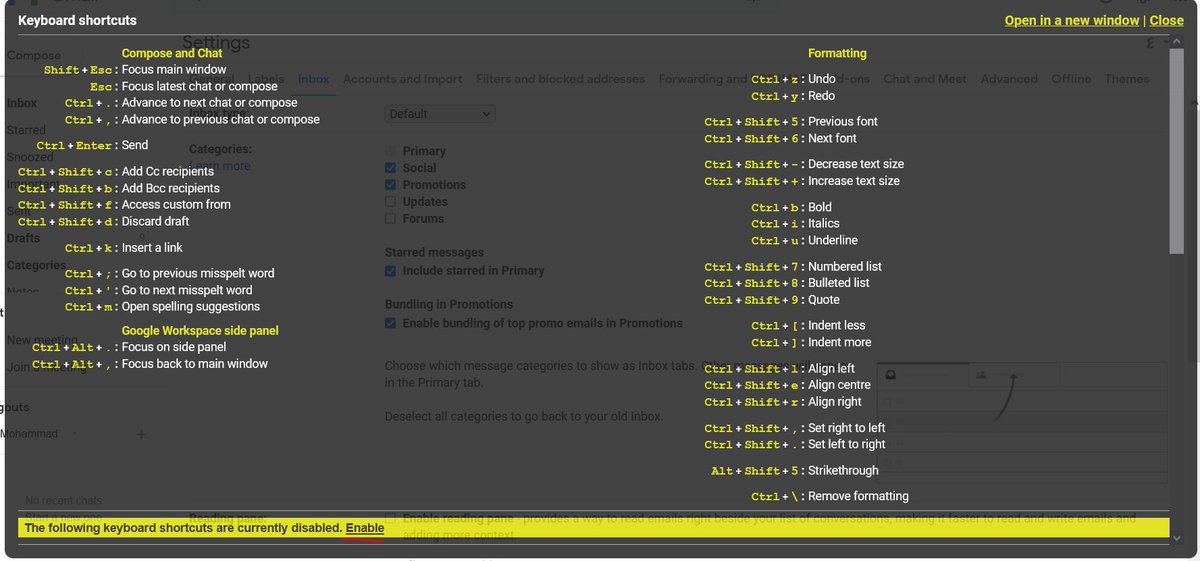Click the 'Indent more' shortcut row
The width and height of the screenshot is (1200, 561).
tap(811, 342)
